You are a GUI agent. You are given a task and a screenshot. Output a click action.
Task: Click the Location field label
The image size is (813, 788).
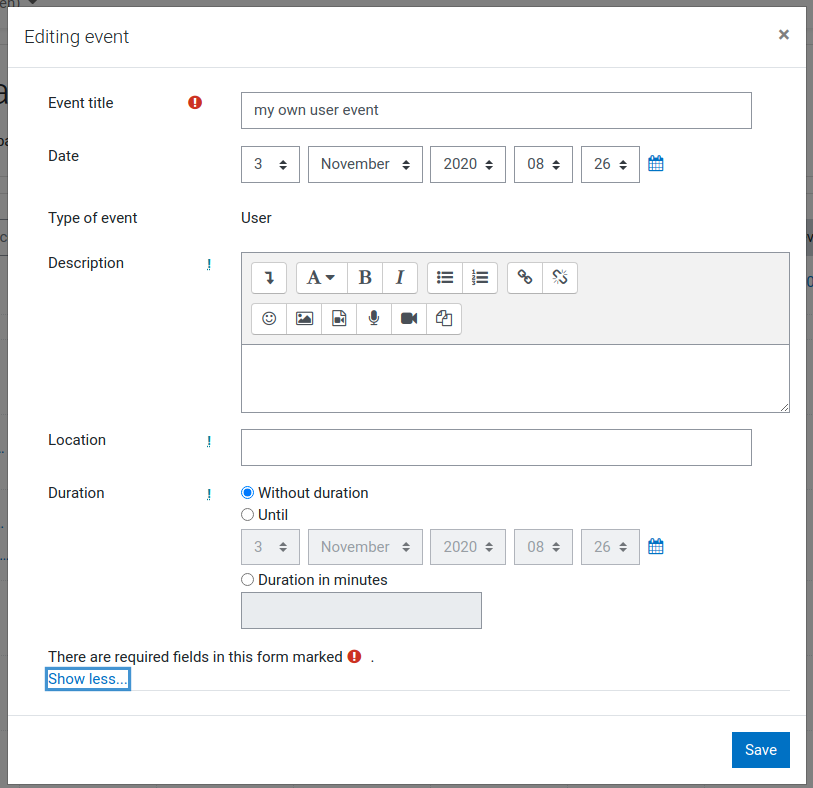(x=77, y=440)
